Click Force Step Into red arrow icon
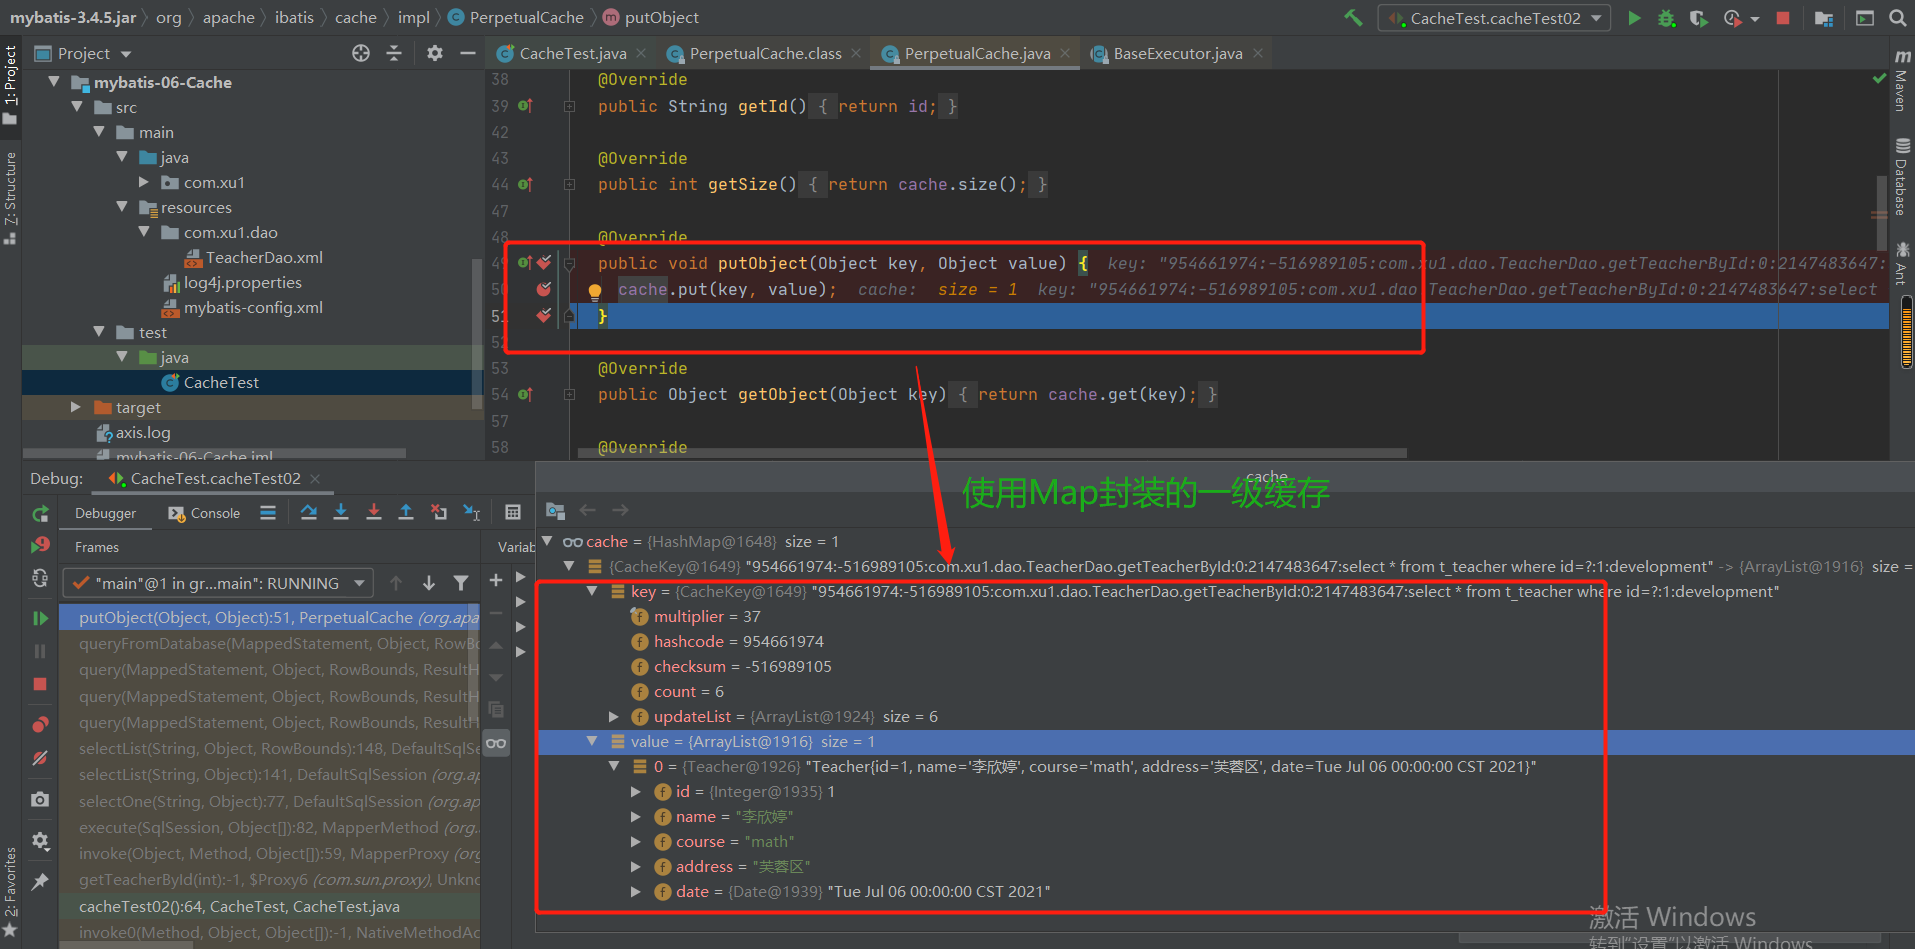 pos(374,512)
